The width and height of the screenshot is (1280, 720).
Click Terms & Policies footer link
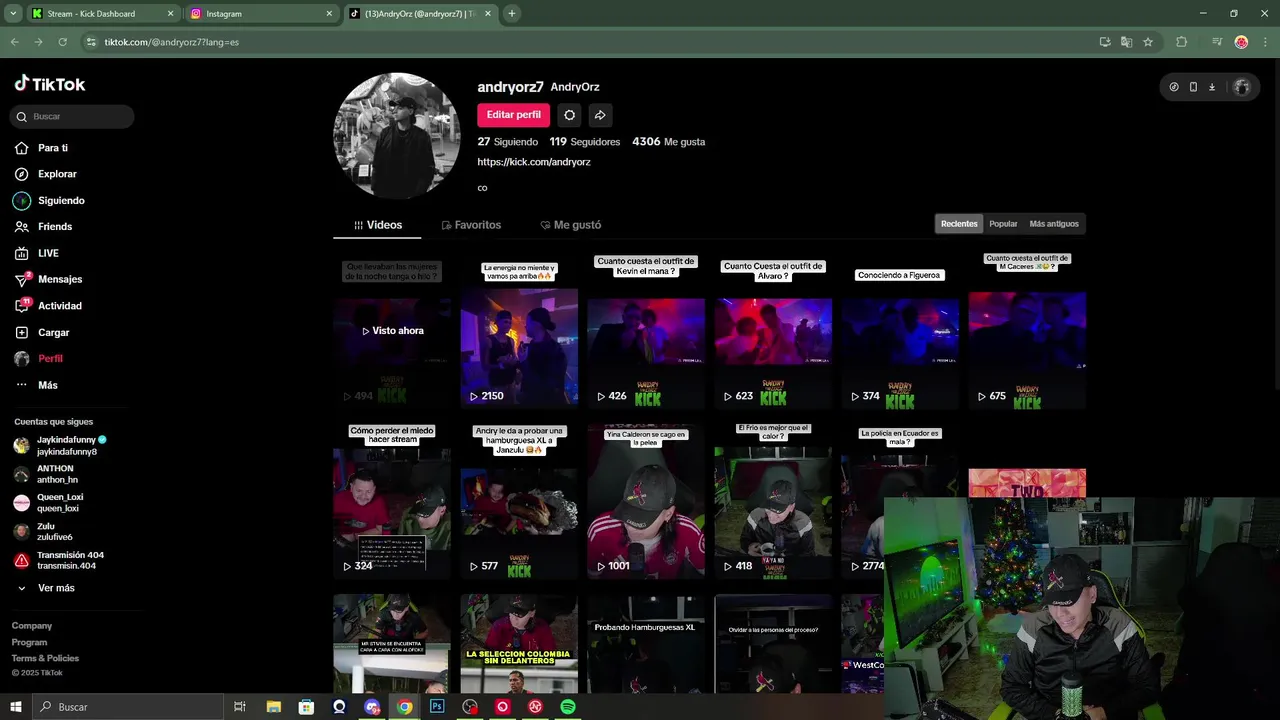click(x=45, y=658)
